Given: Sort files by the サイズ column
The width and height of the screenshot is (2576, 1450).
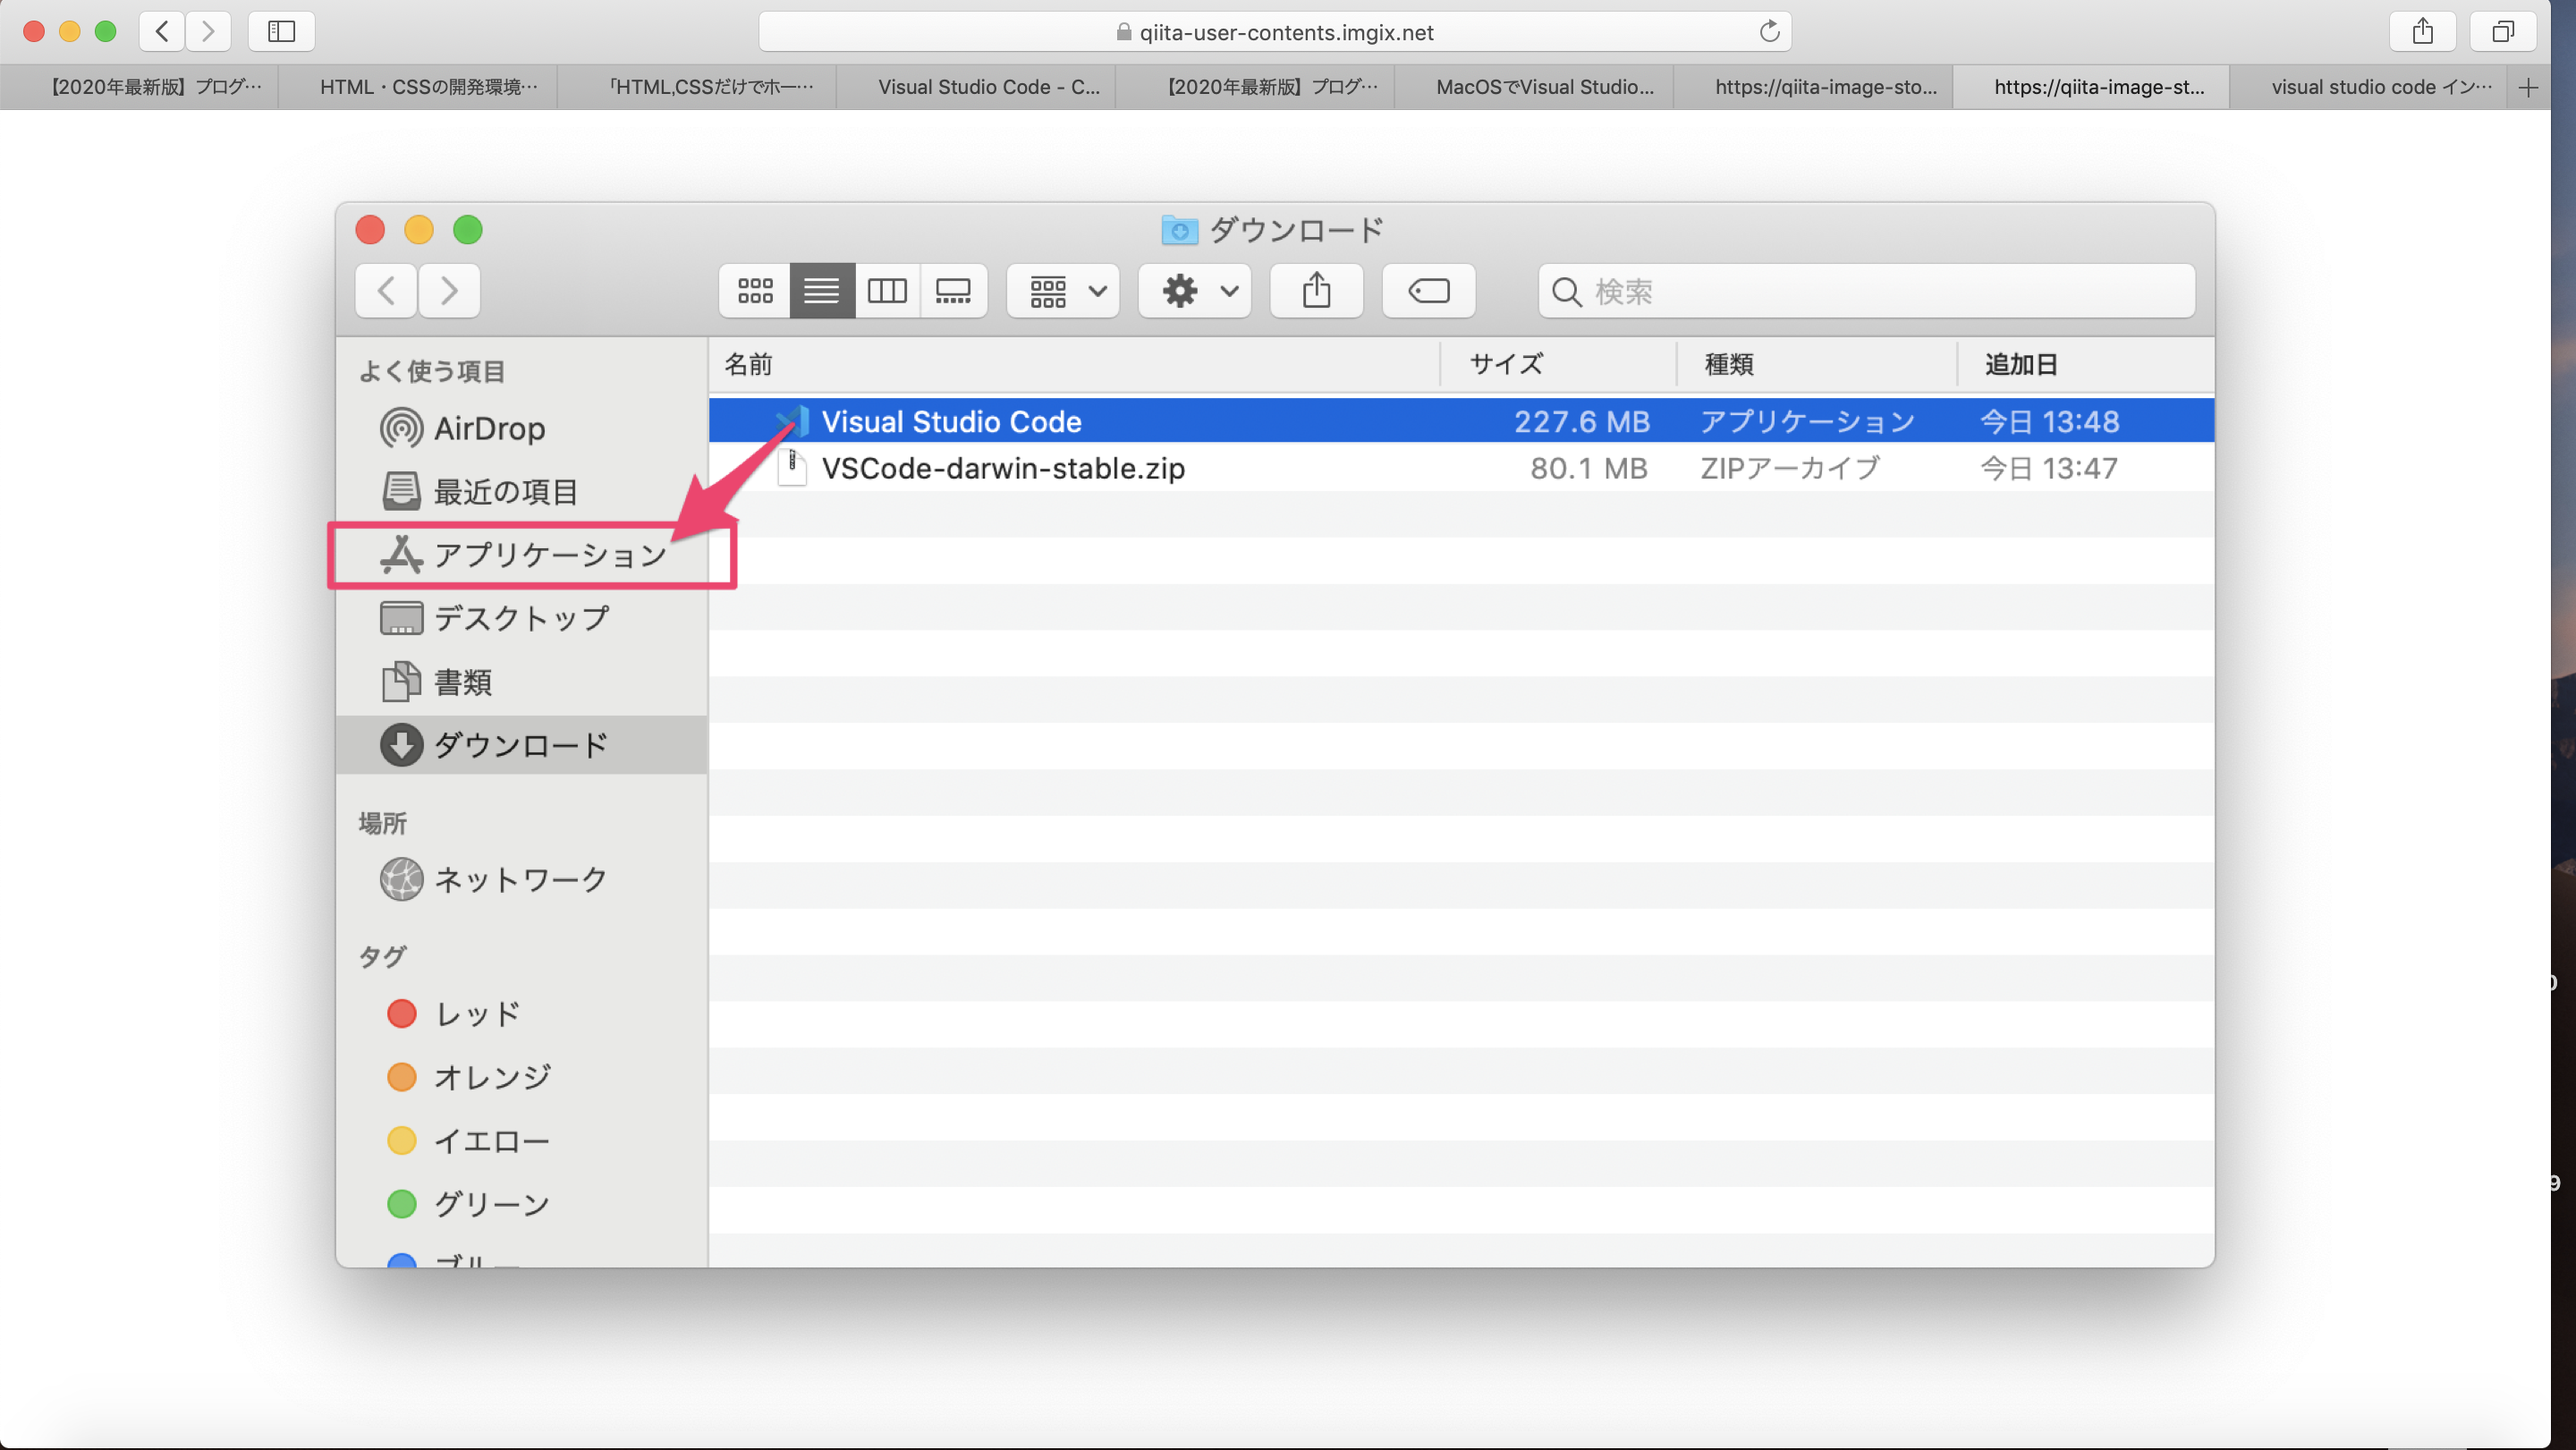Looking at the screenshot, I should [1505, 365].
